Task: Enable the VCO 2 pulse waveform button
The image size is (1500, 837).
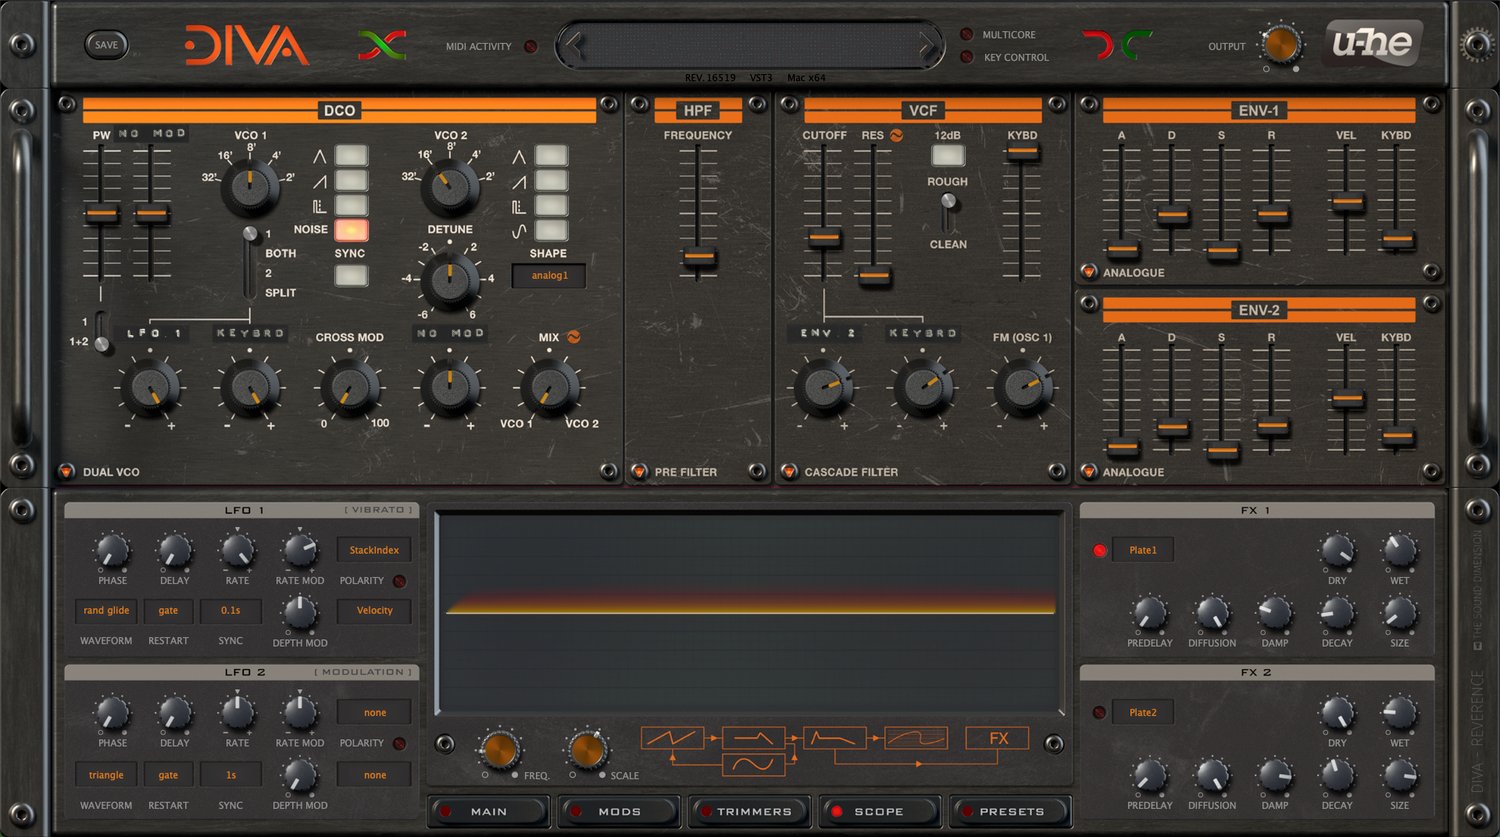Action: coord(551,205)
